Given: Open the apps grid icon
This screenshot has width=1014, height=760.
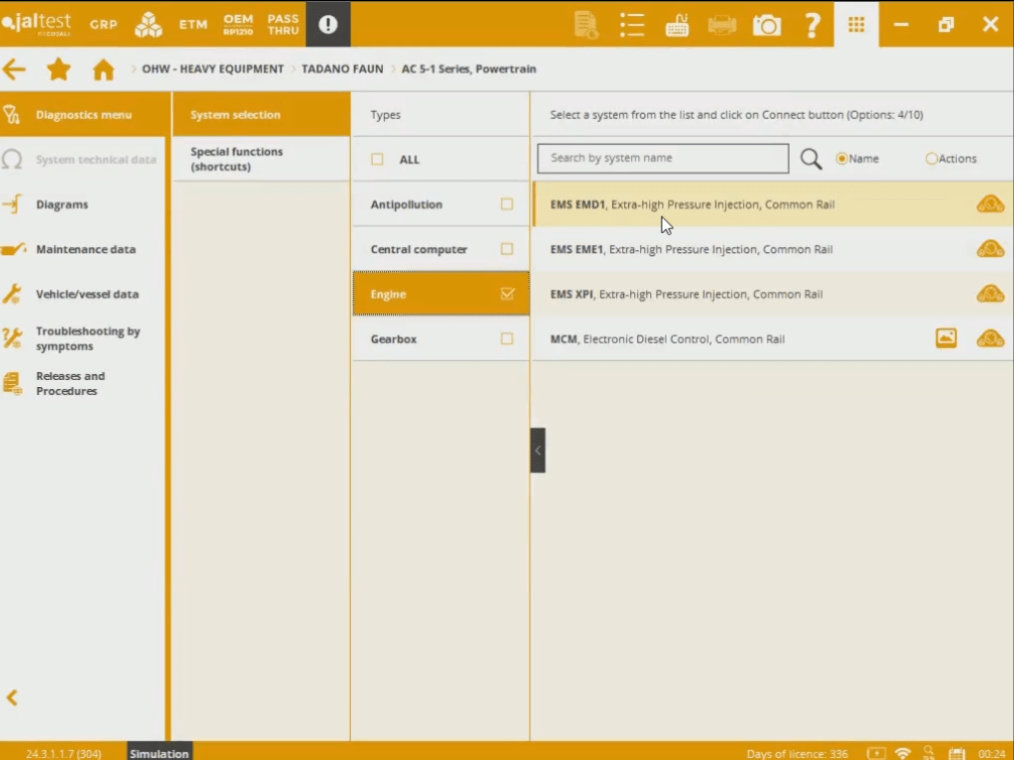Looking at the screenshot, I should coord(856,25).
